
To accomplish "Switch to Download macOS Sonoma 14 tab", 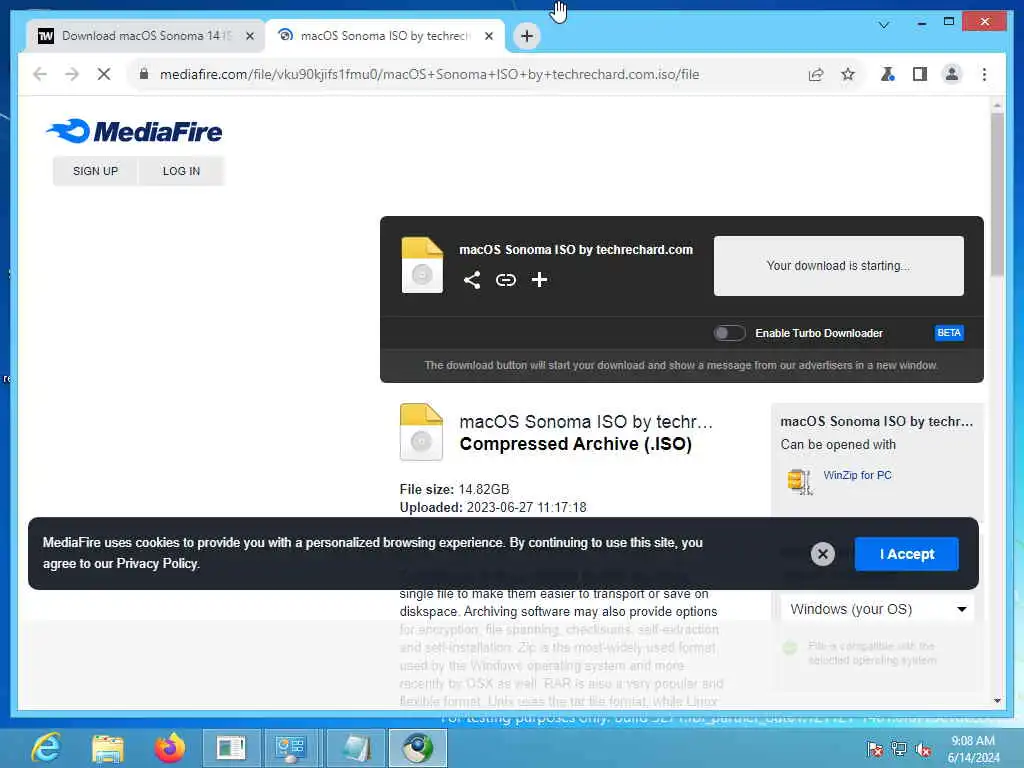I will (146, 36).
